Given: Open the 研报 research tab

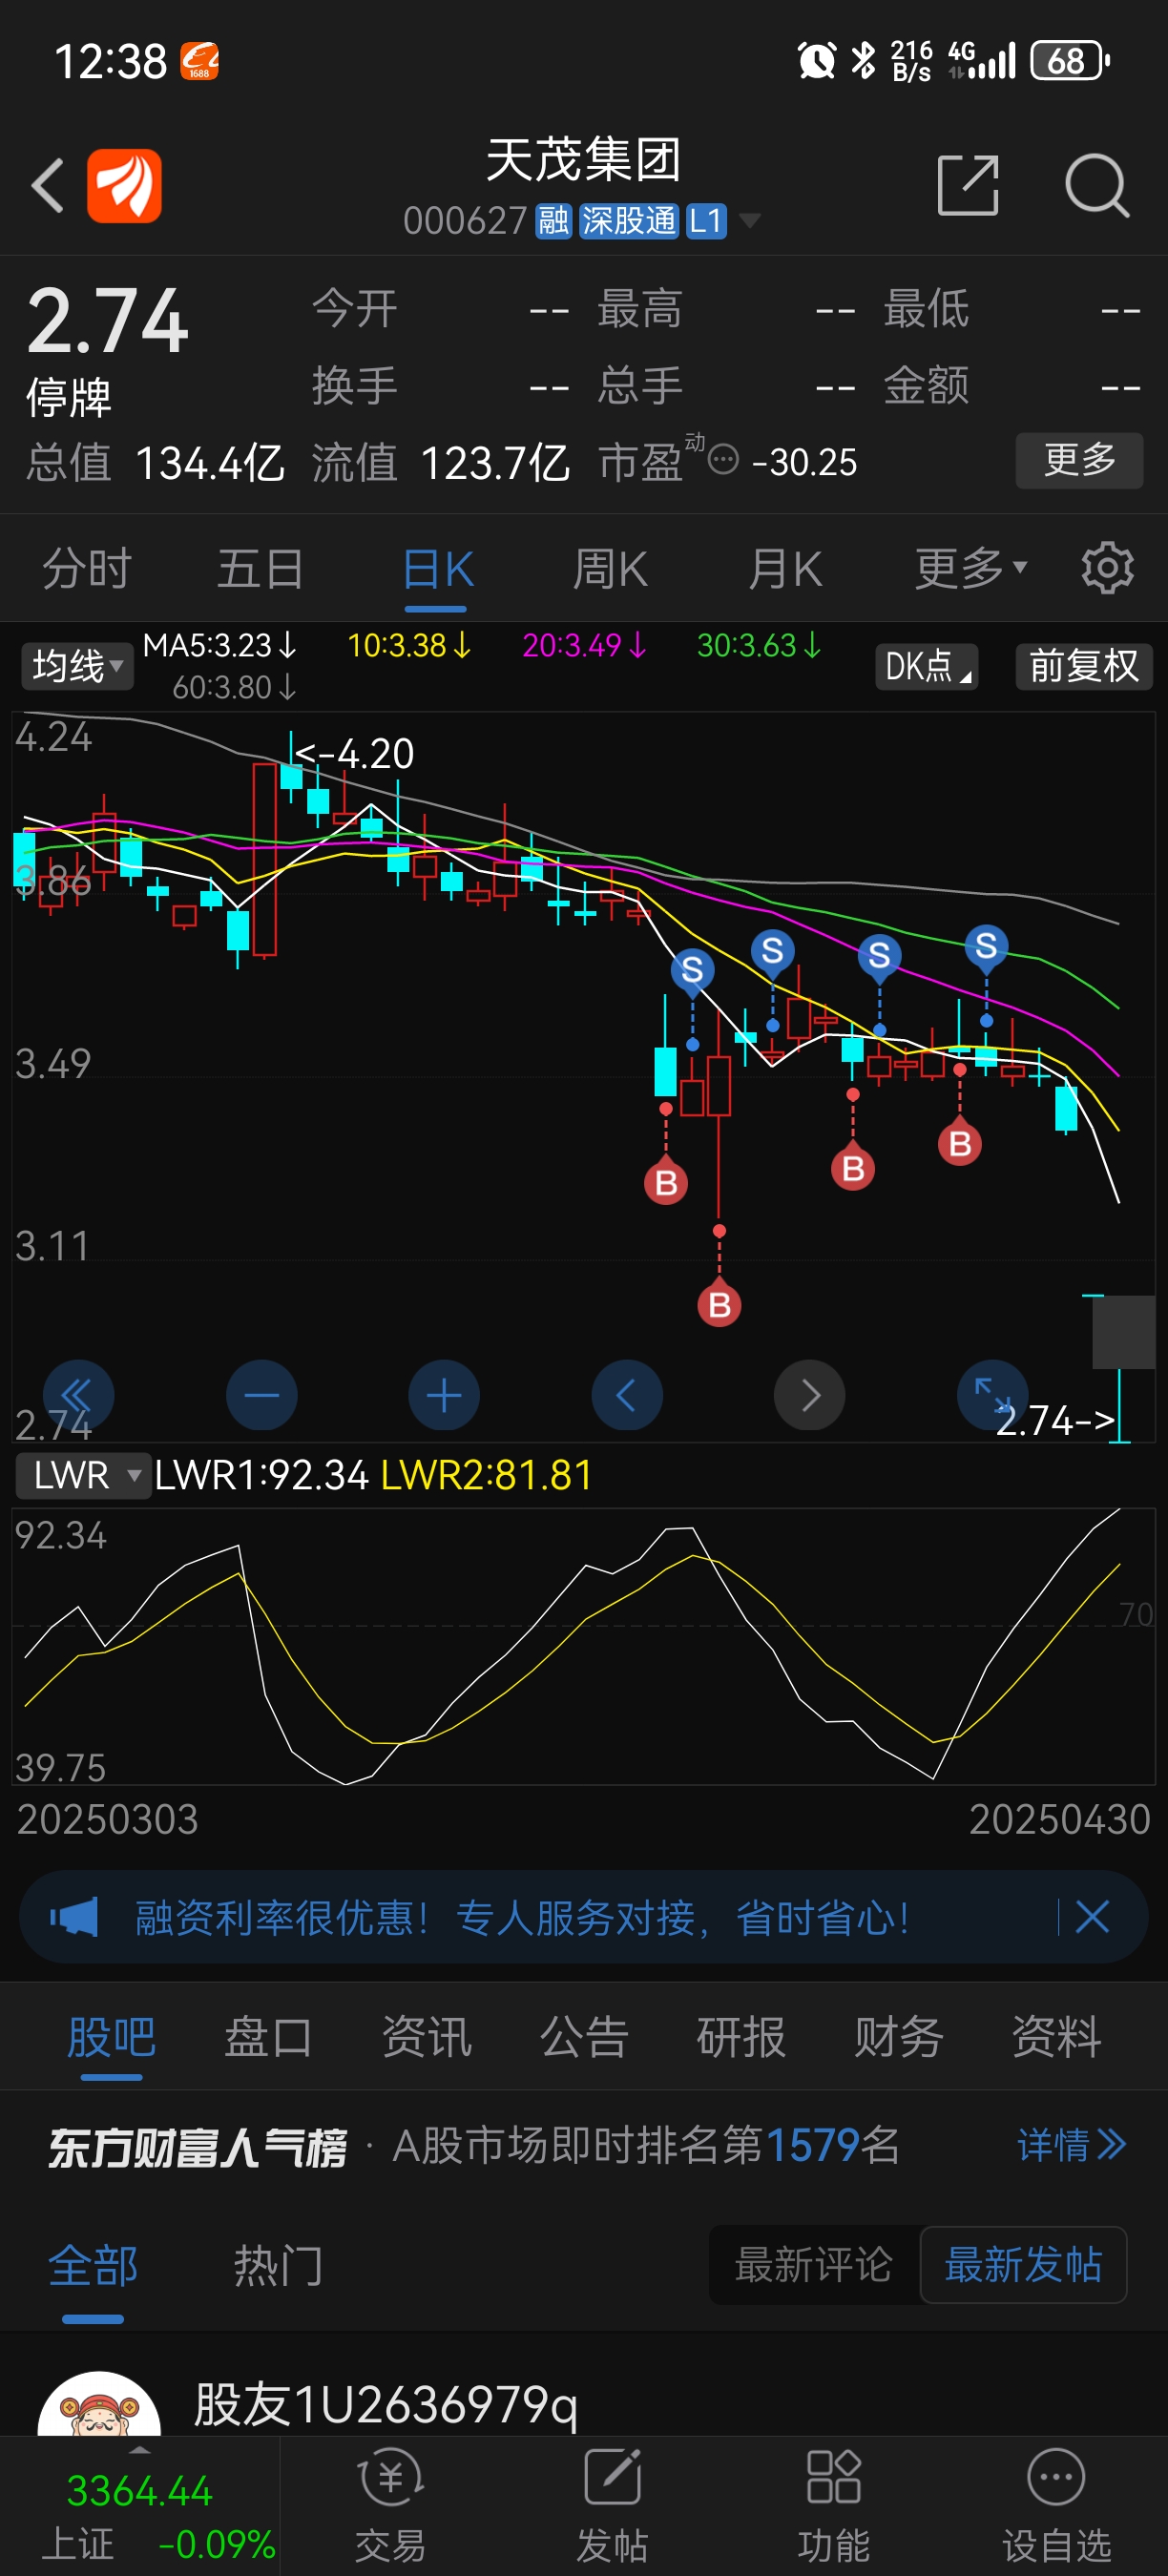Looking at the screenshot, I should pos(741,2037).
